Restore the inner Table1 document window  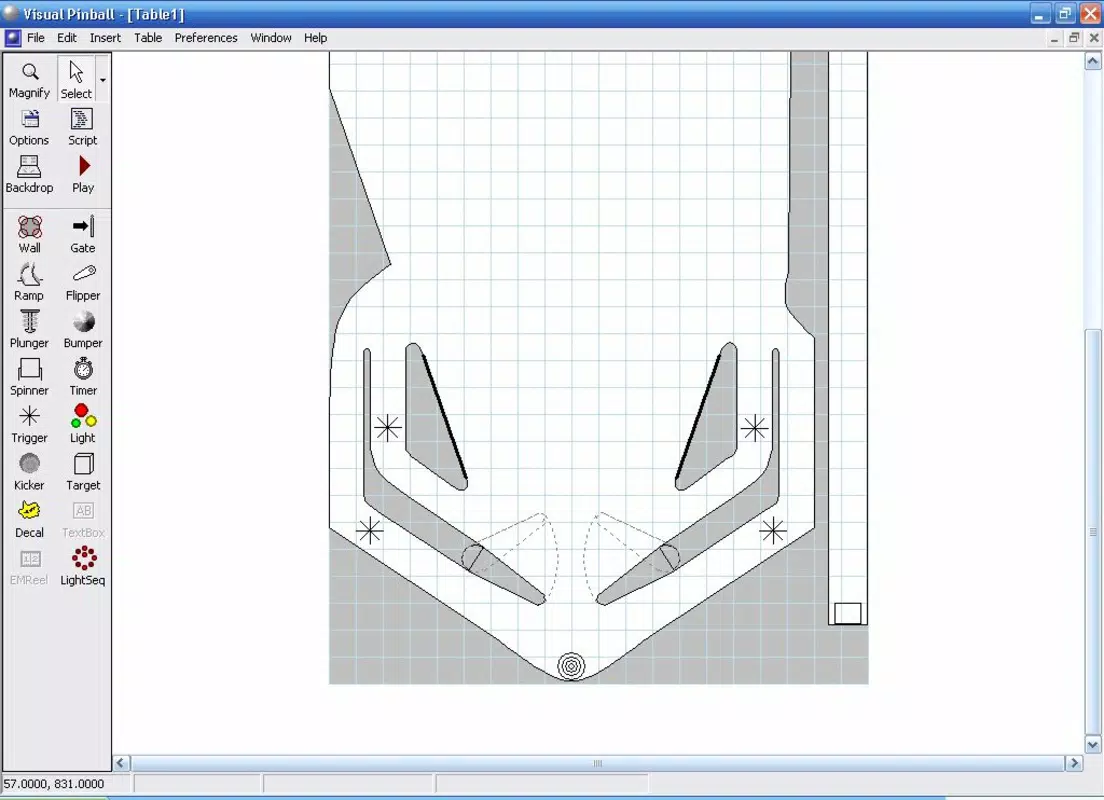[1074, 38]
